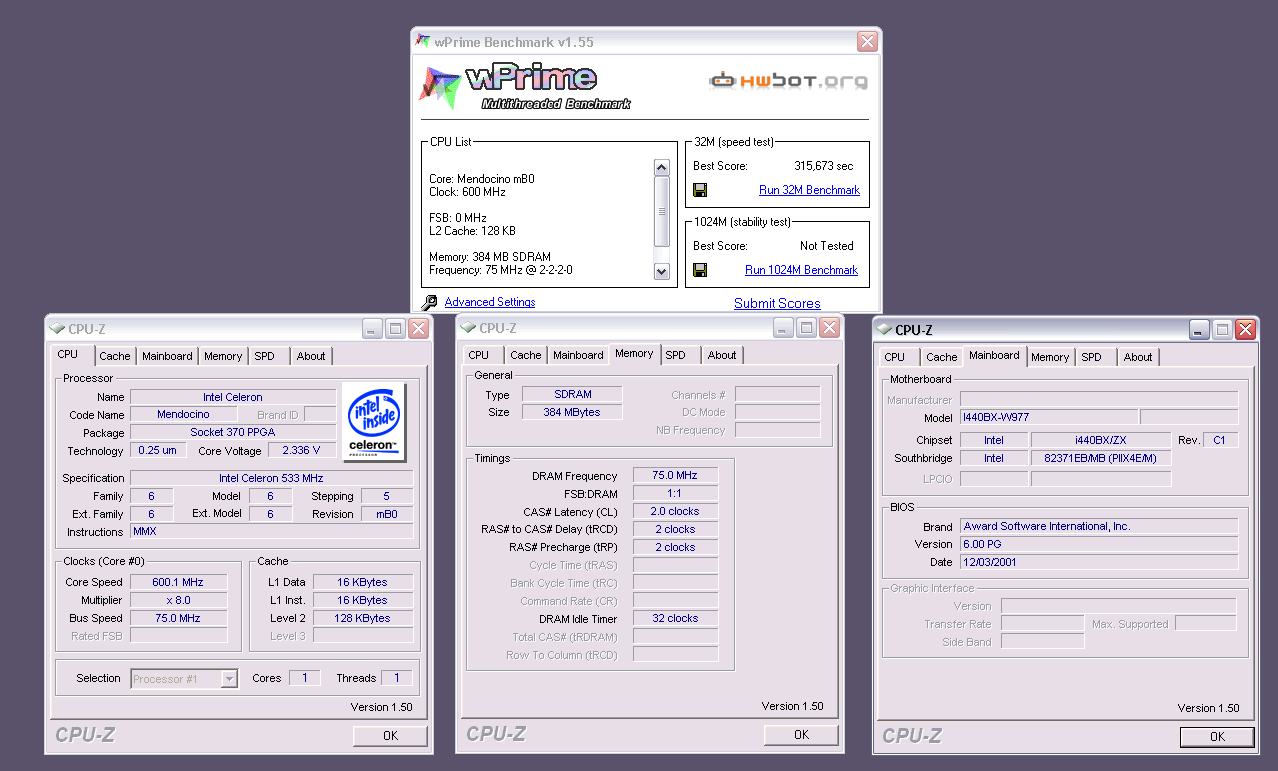Open the Cache tab in the middle CPU-Z window

pyautogui.click(x=525, y=355)
